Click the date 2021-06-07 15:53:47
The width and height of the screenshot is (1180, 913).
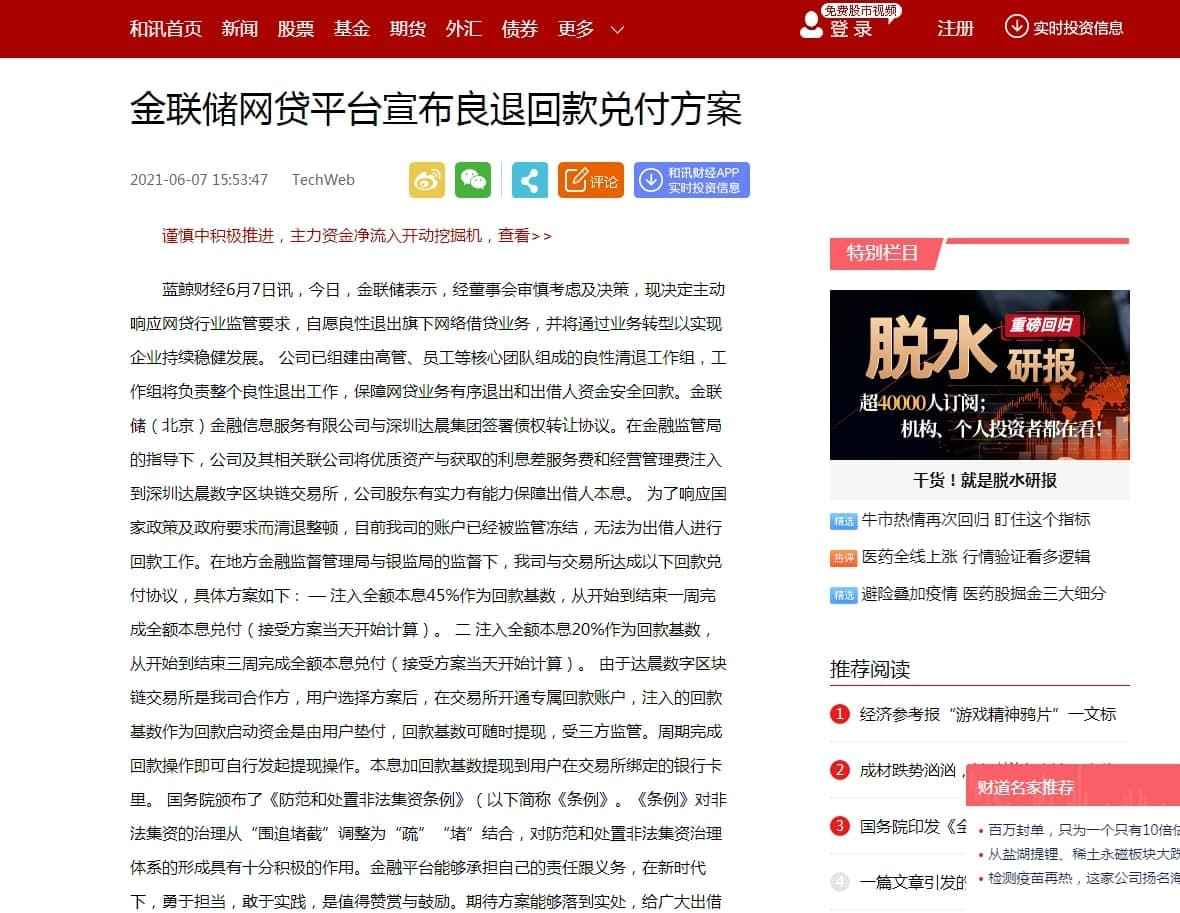click(x=199, y=180)
